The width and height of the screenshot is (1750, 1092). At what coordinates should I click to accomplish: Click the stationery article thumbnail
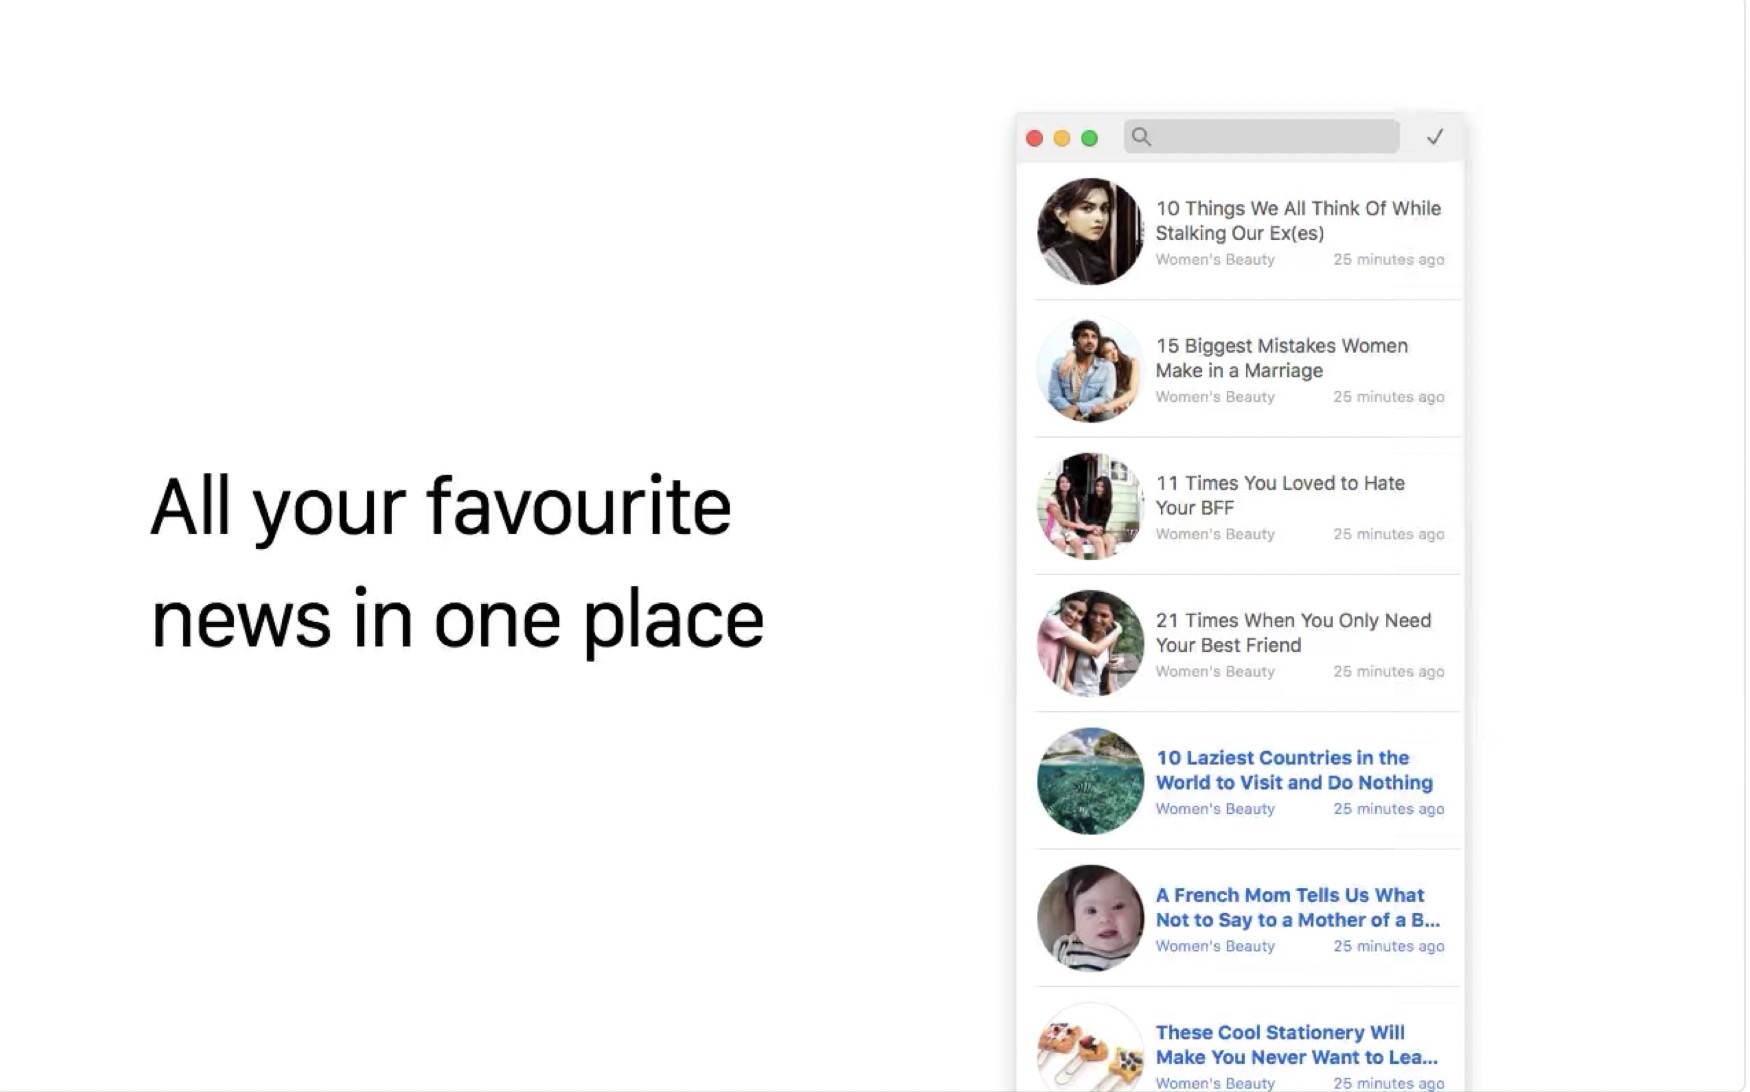[1090, 1050]
